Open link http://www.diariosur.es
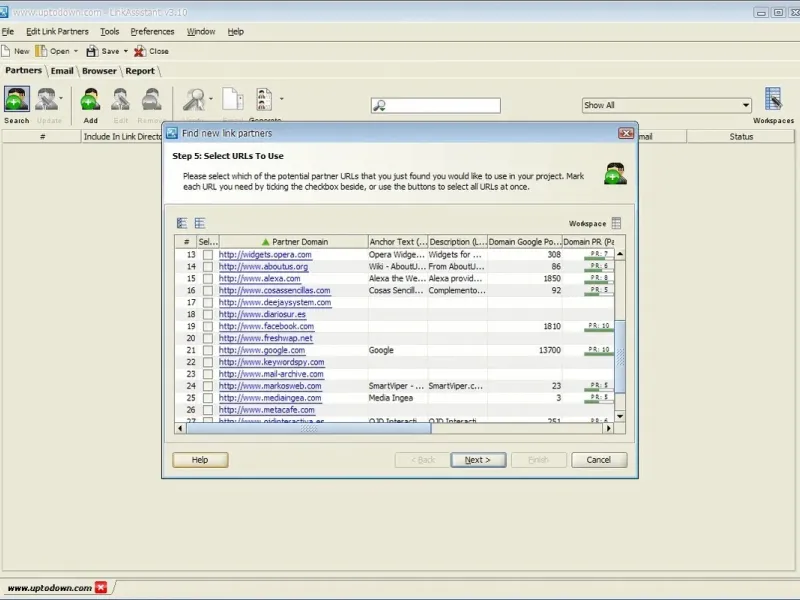This screenshot has height=600, width=800. (262, 314)
